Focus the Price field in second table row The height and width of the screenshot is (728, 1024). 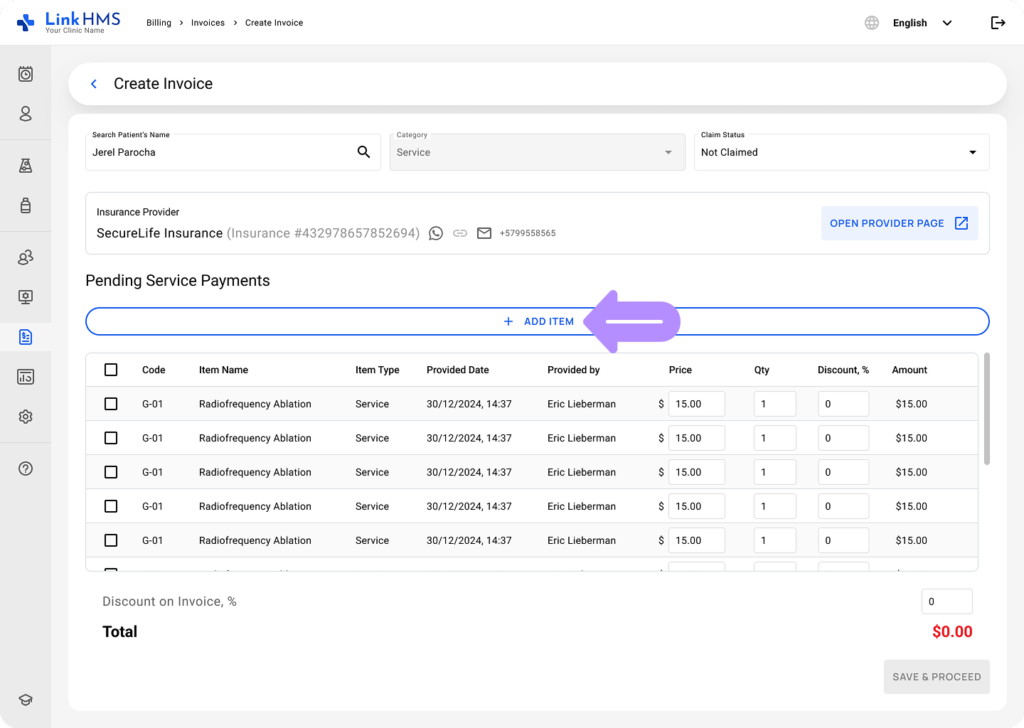(696, 437)
